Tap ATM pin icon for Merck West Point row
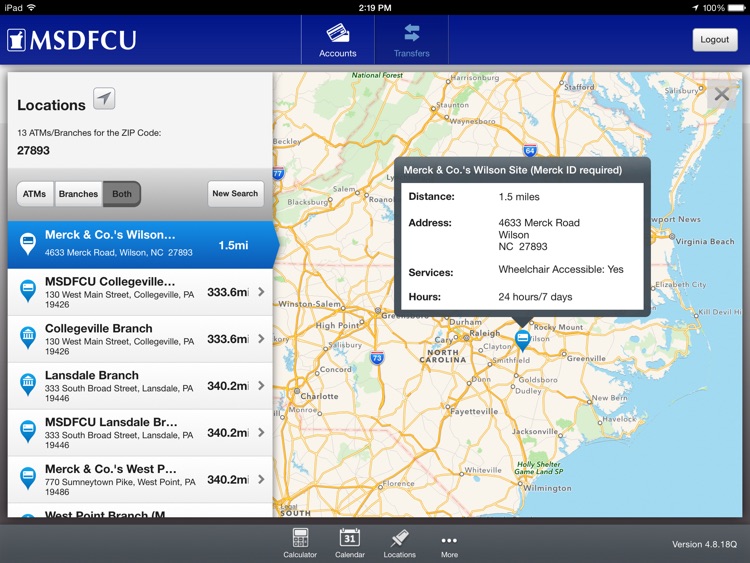This screenshot has height=563, width=750. pyautogui.click(x=28, y=478)
